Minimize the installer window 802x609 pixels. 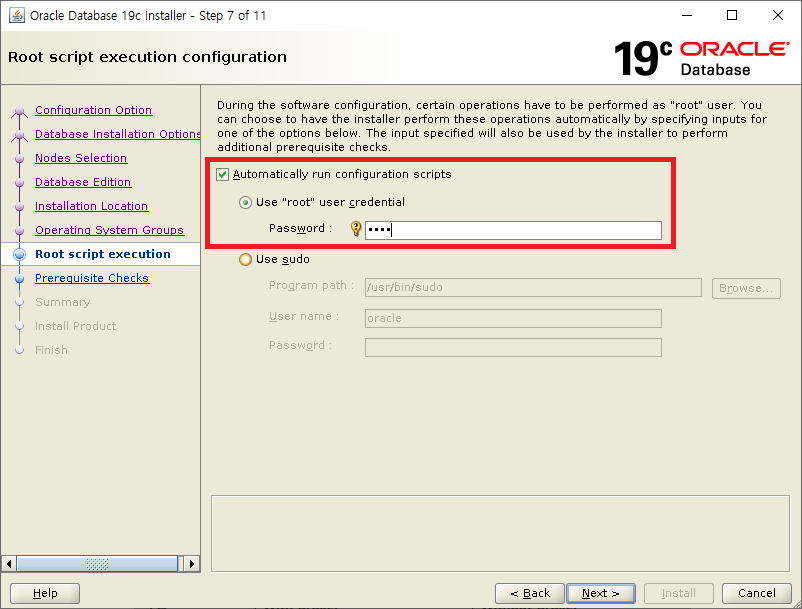click(x=687, y=15)
